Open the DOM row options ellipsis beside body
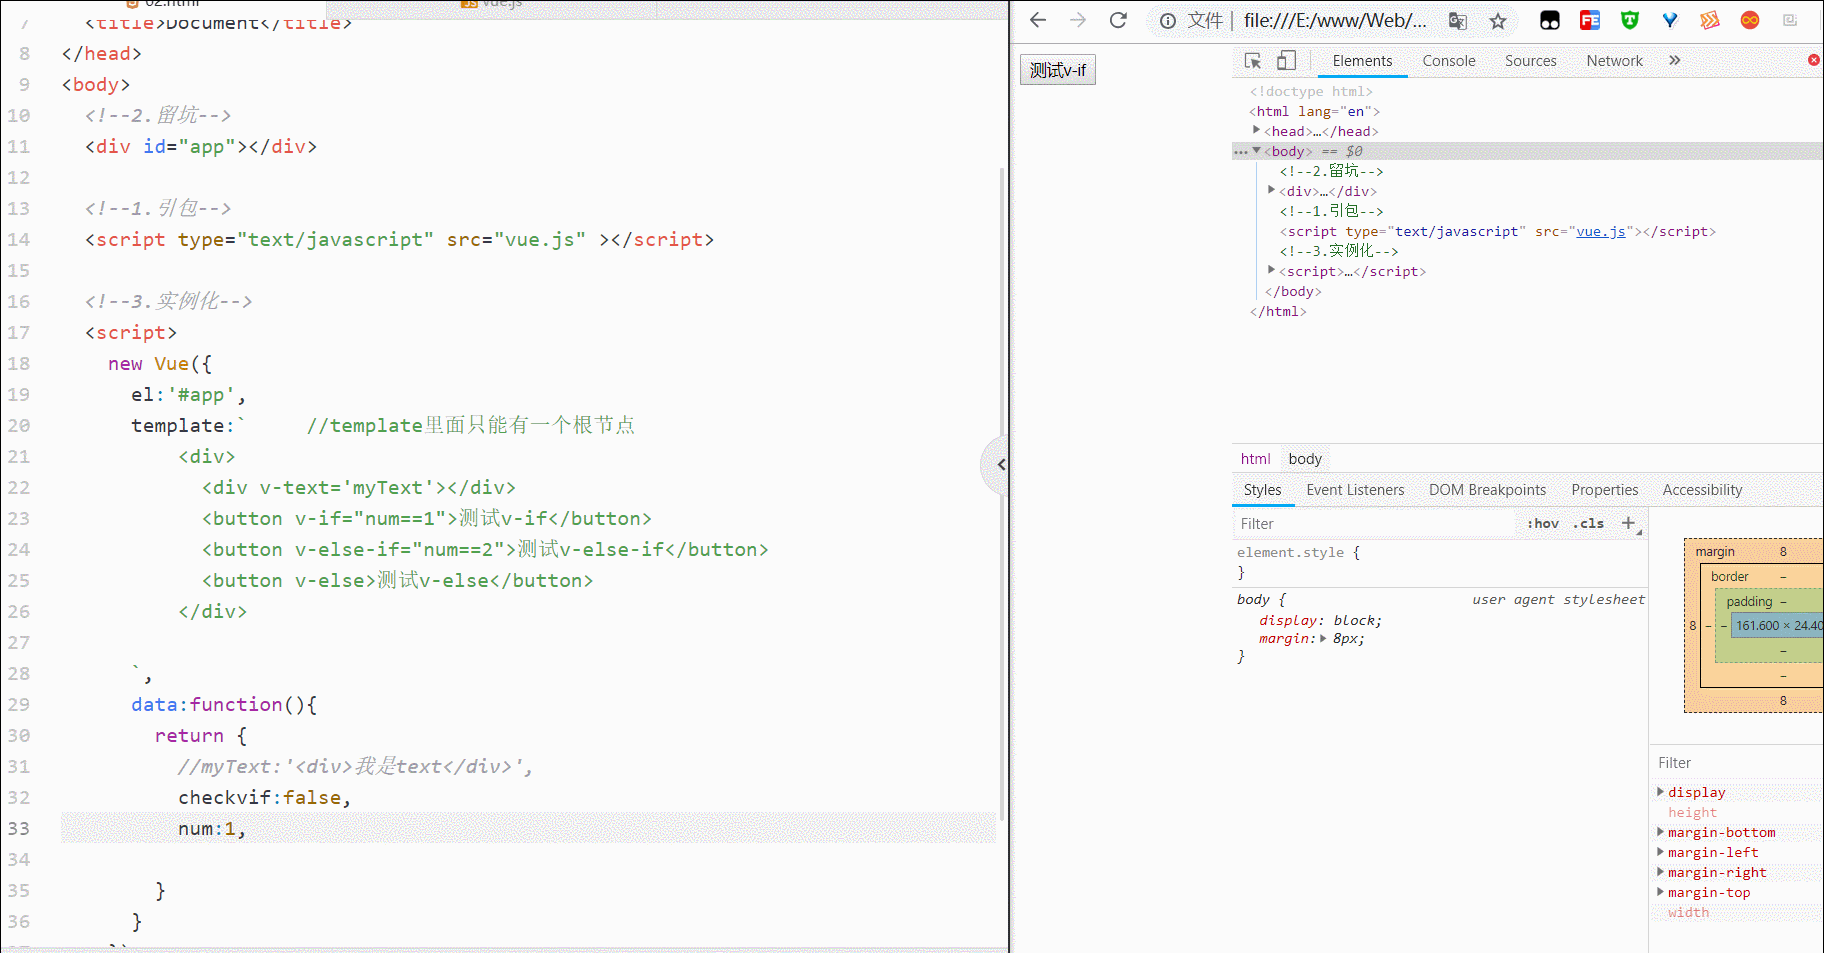 pos(1241,152)
